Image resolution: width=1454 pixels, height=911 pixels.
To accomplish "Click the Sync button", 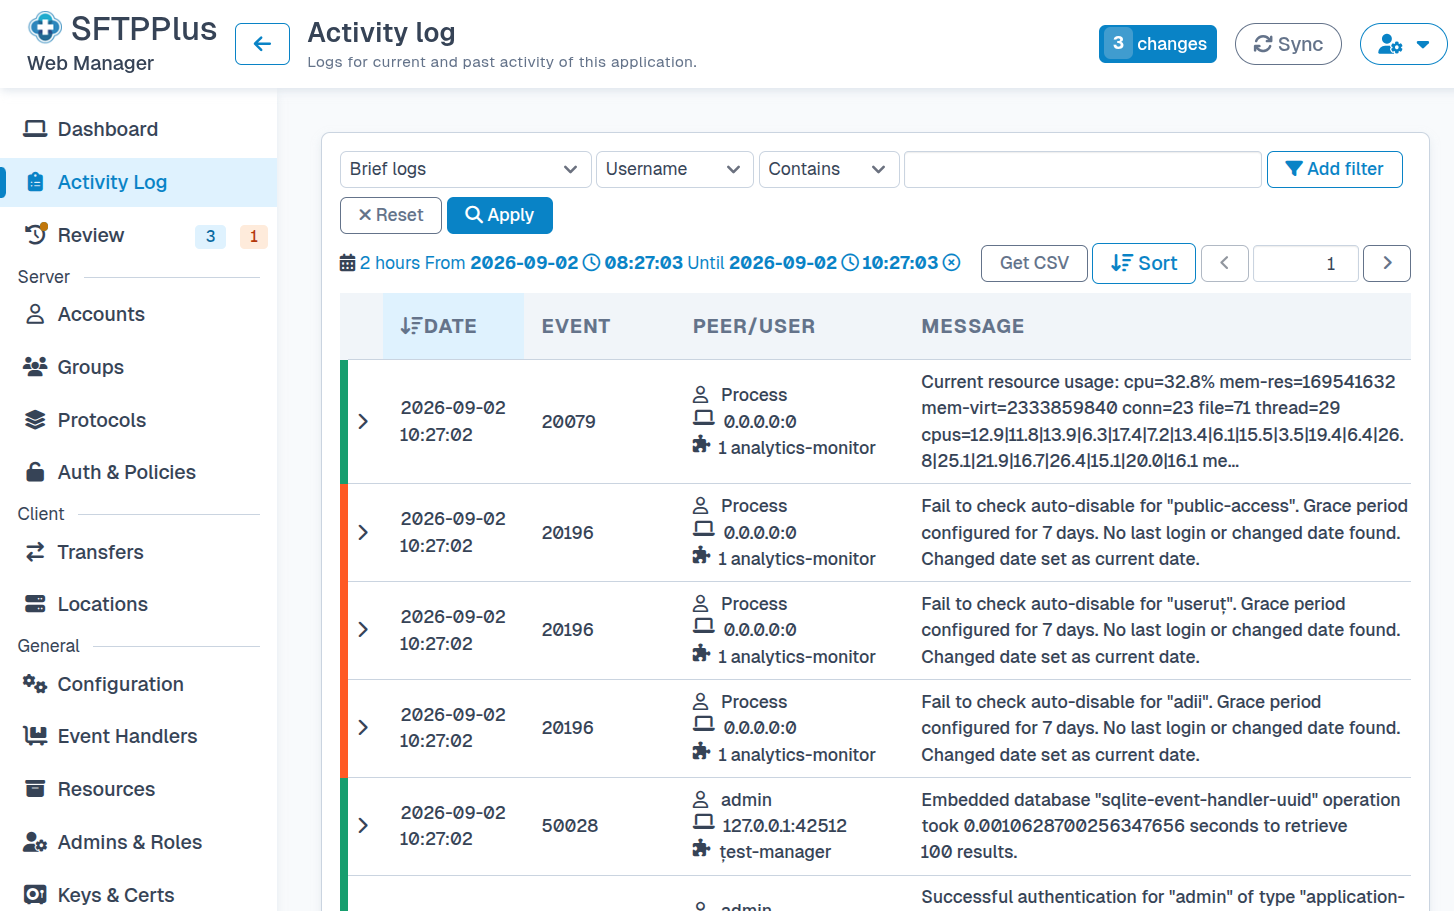I will (1288, 44).
